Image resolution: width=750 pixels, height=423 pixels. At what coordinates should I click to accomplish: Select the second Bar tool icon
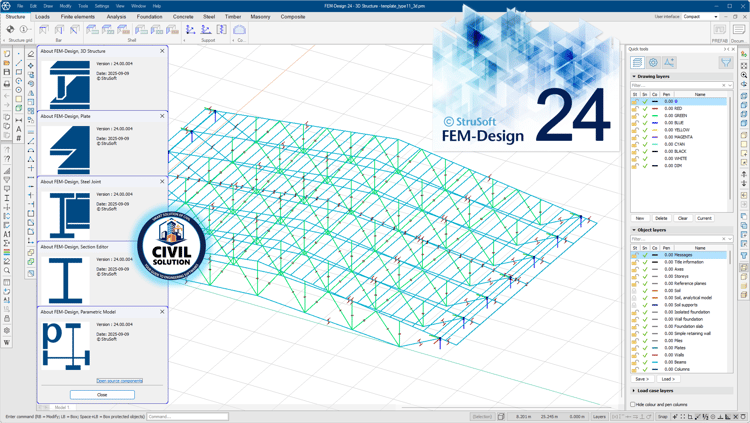(x=59, y=30)
